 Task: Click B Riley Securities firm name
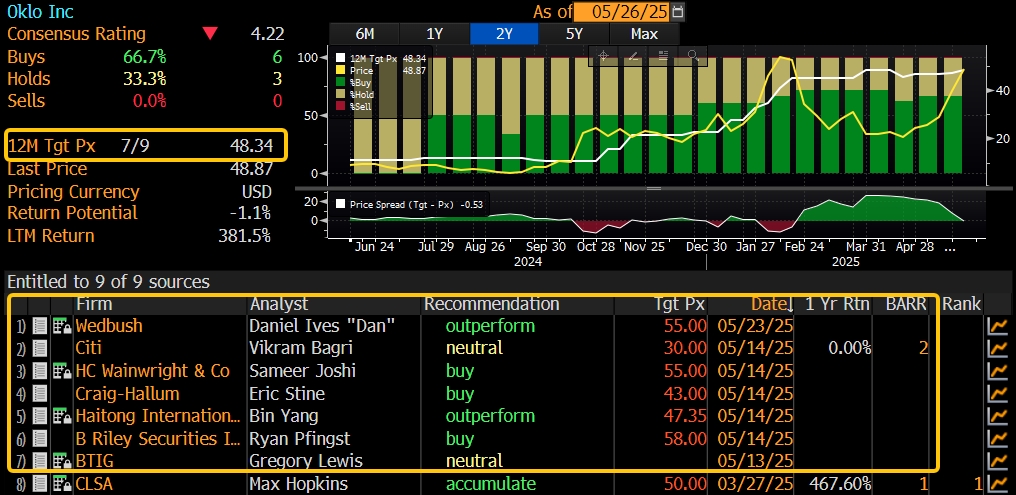click(159, 438)
